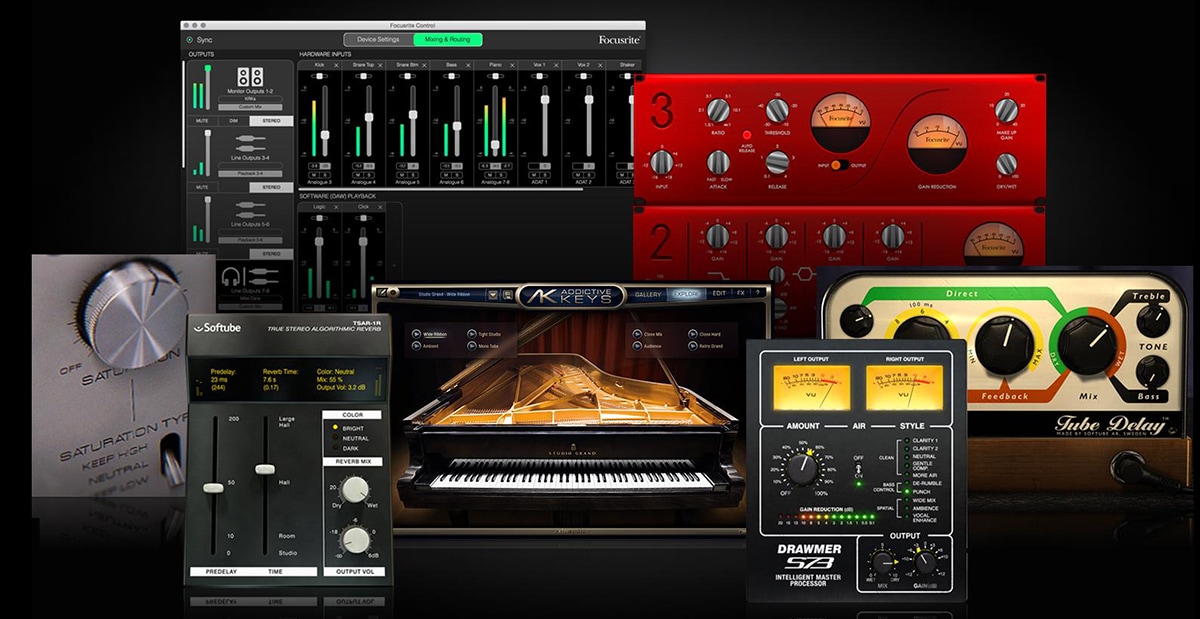Open the Custom Mix source dropdown for Monitor Outputs
The width and height of the screenshot is (1200, 619).
click(249, 105)
